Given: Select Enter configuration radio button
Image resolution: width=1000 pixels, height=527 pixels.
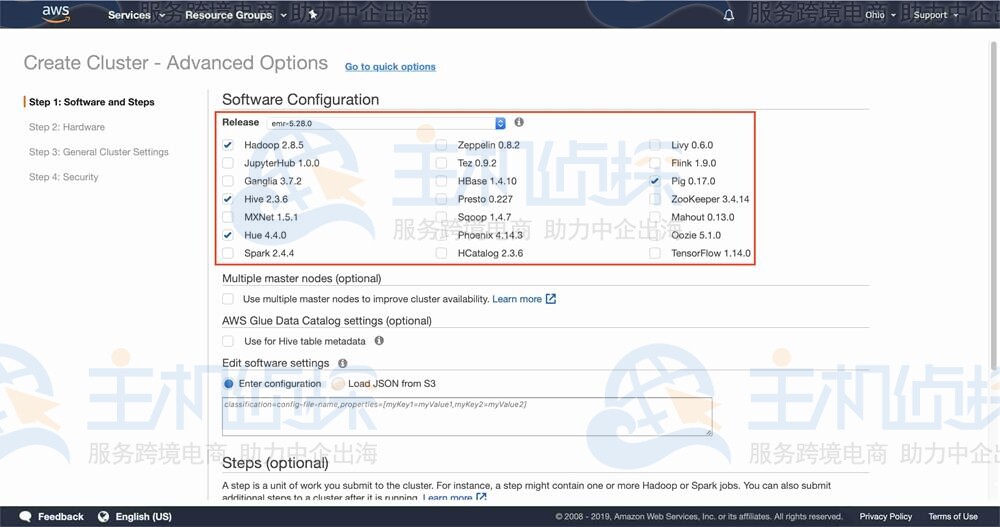Looking at the screenshot, I should [228, 383].
